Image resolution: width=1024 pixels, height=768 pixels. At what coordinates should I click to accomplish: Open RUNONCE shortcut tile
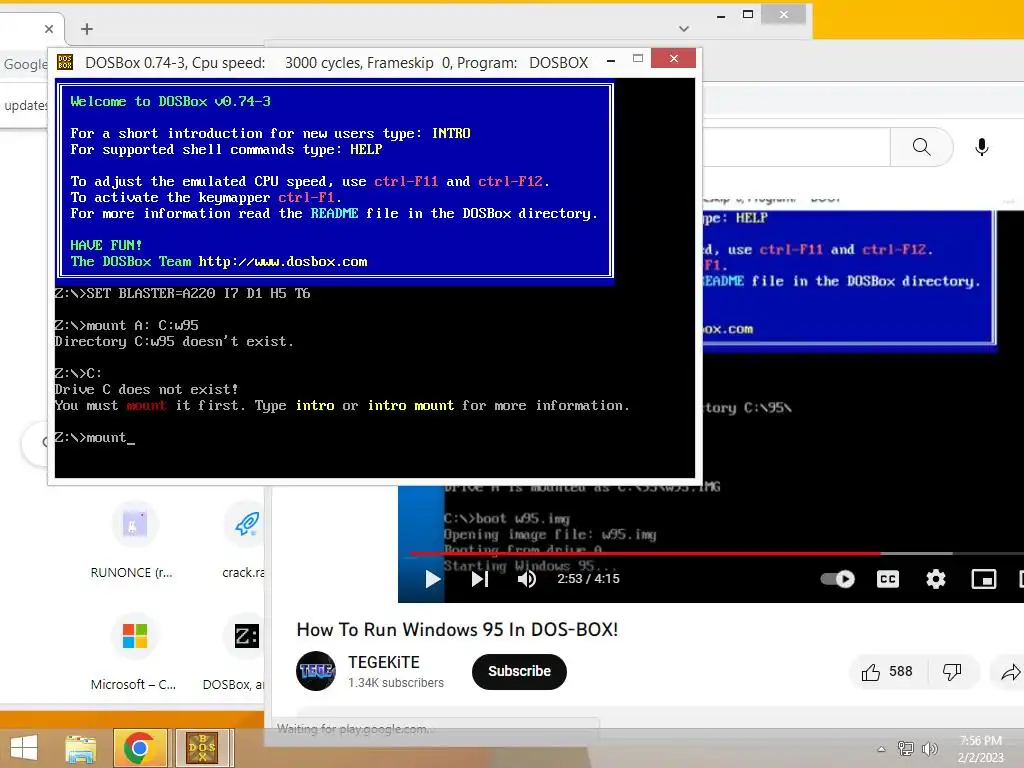pos(133,541)
